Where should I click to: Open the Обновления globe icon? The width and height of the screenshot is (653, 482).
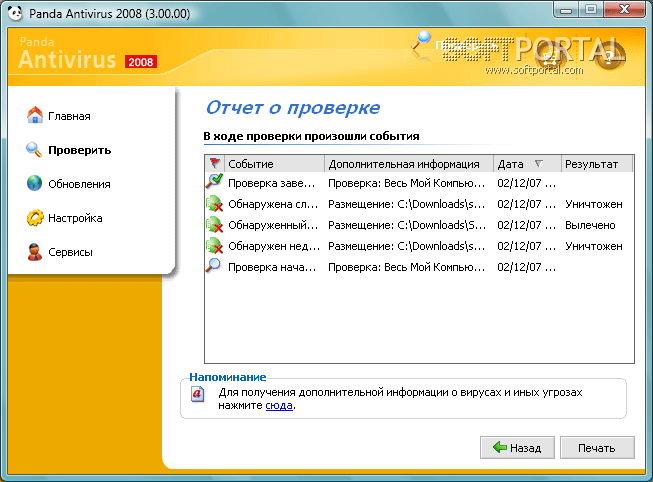[x=34, y=183]
